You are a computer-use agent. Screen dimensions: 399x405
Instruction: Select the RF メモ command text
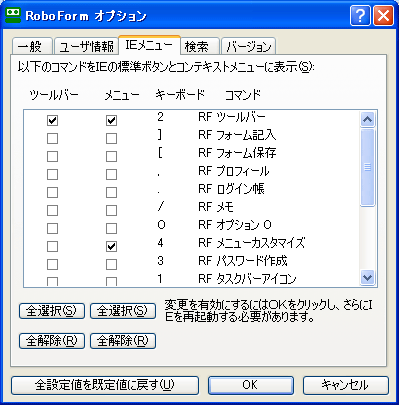[216, 207]
